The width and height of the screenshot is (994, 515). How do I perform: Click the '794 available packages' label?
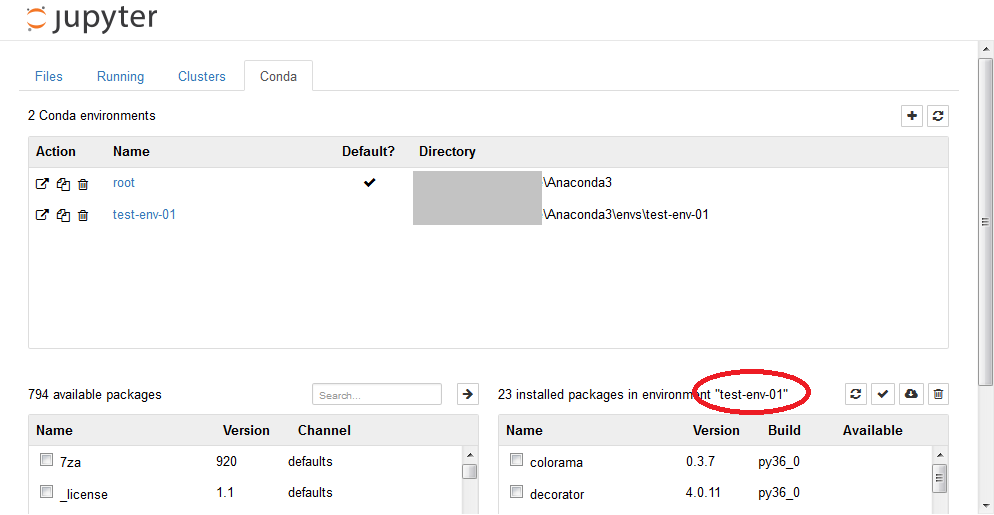point(95,394)
